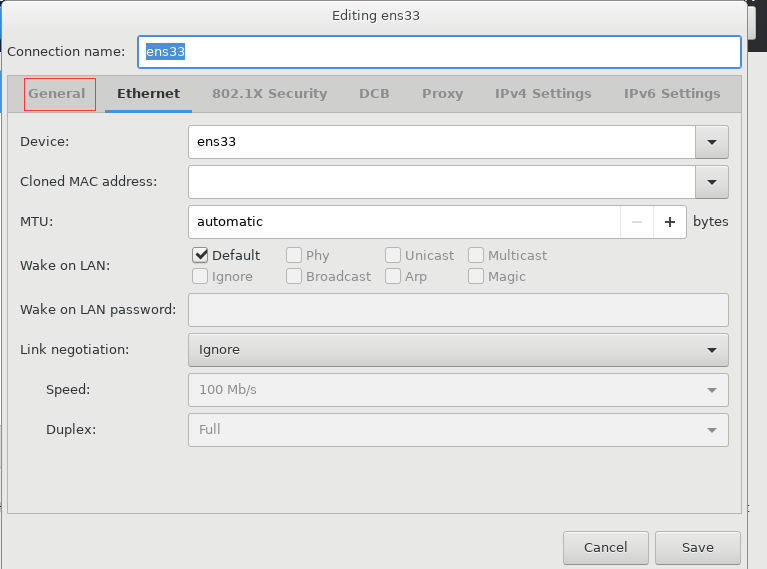Toggle the Multicast Wake on LAN checkbox
The width and height of the screenshot is (767, 569).
pos(476,255)
